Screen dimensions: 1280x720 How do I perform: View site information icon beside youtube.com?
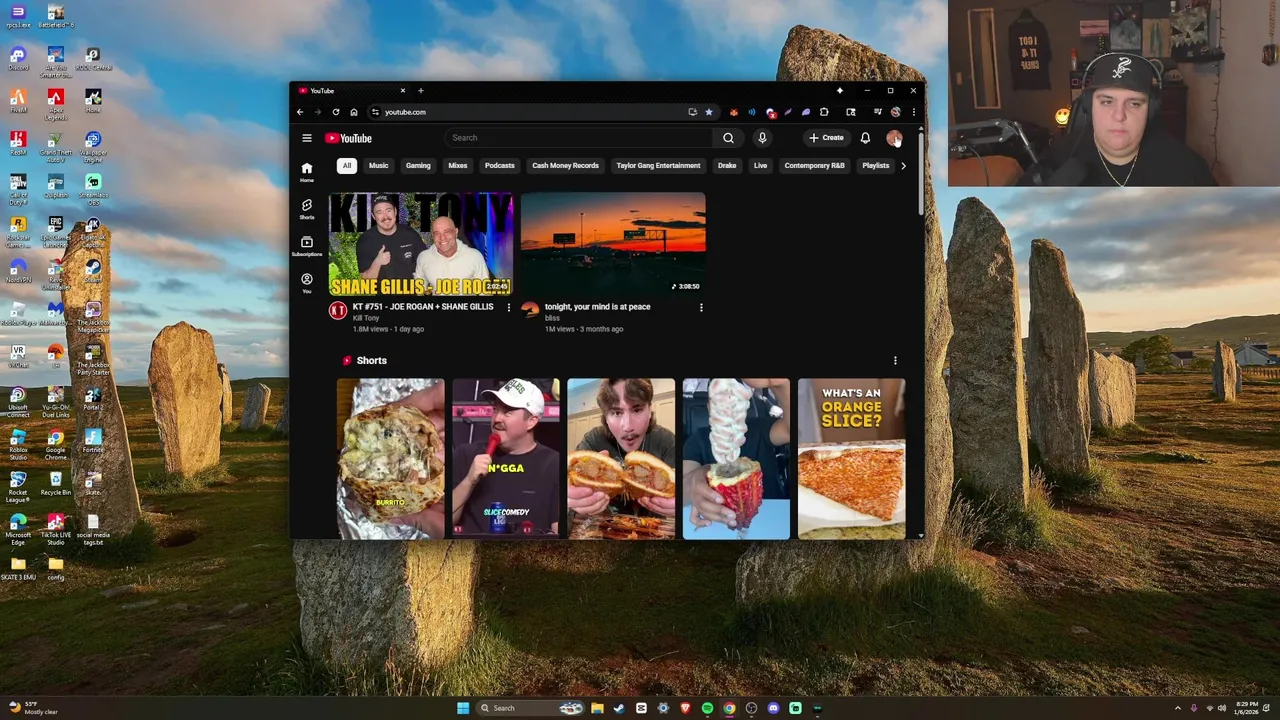[375, 112]
